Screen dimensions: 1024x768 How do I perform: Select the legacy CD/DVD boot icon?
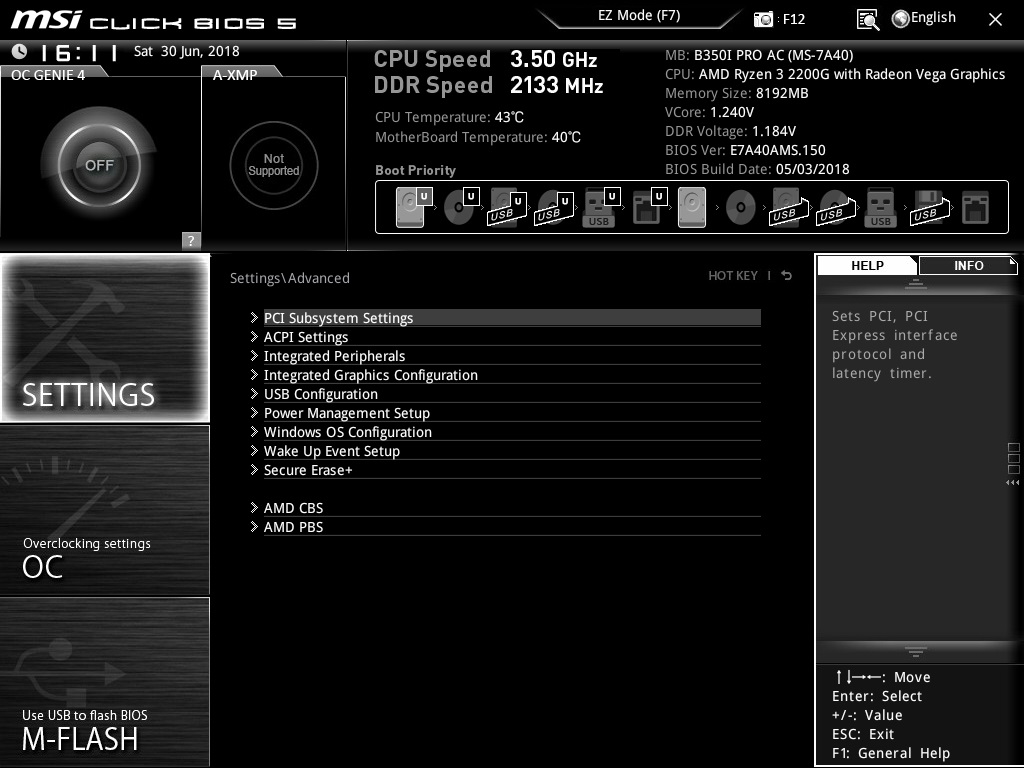coord(741,208)
